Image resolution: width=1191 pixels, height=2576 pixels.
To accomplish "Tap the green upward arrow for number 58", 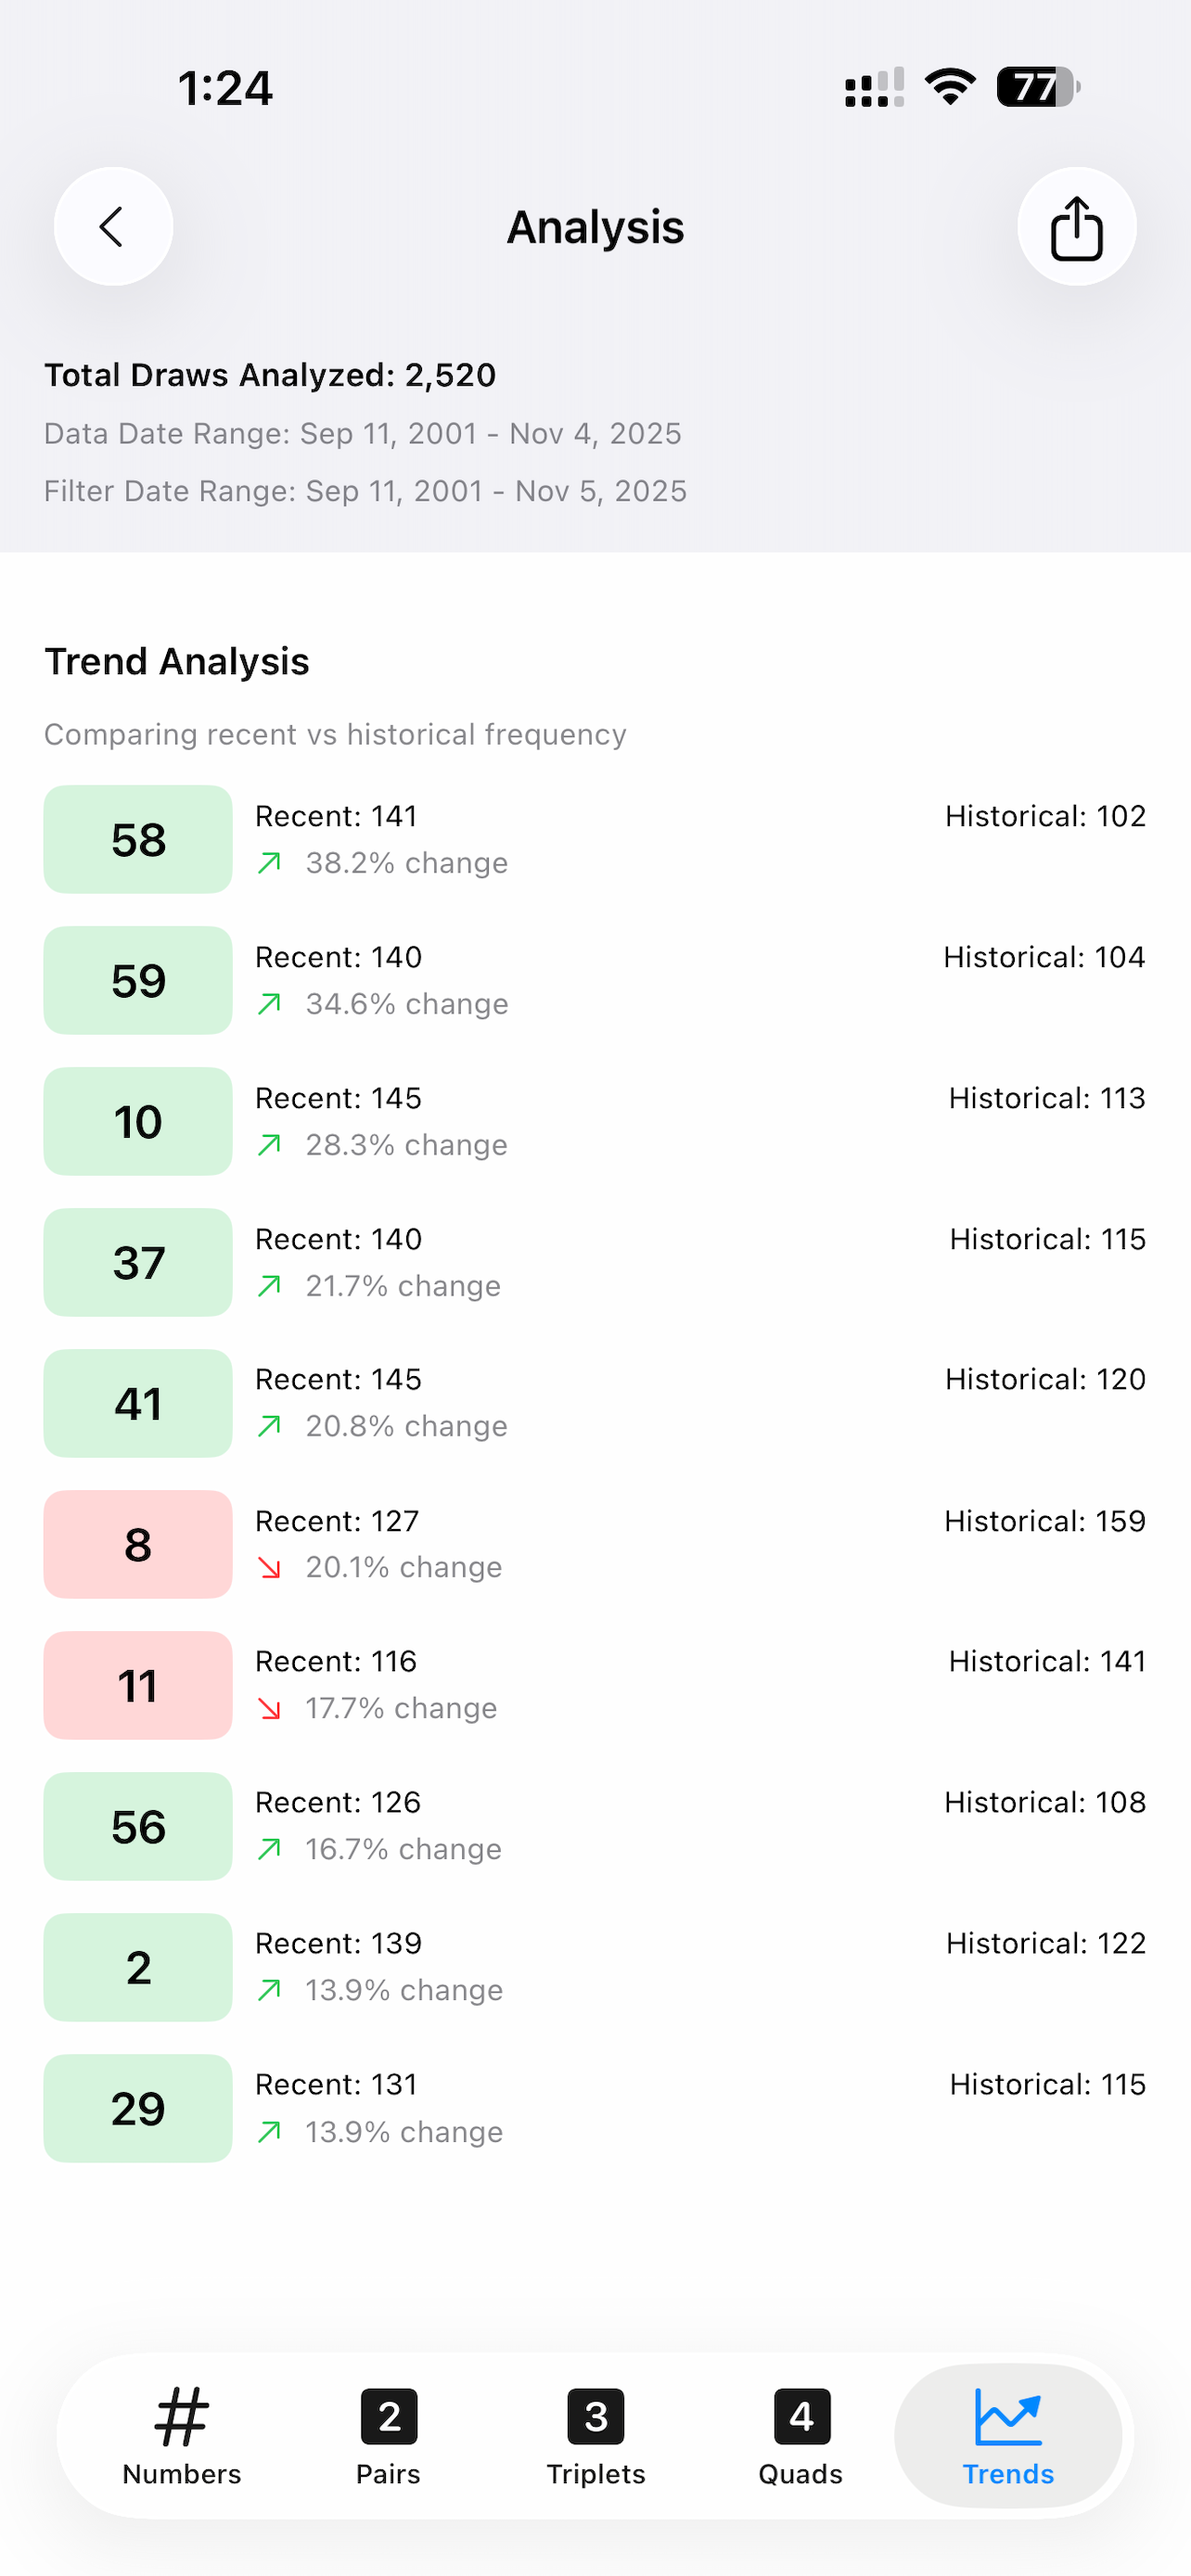I will tap(269, 862).
